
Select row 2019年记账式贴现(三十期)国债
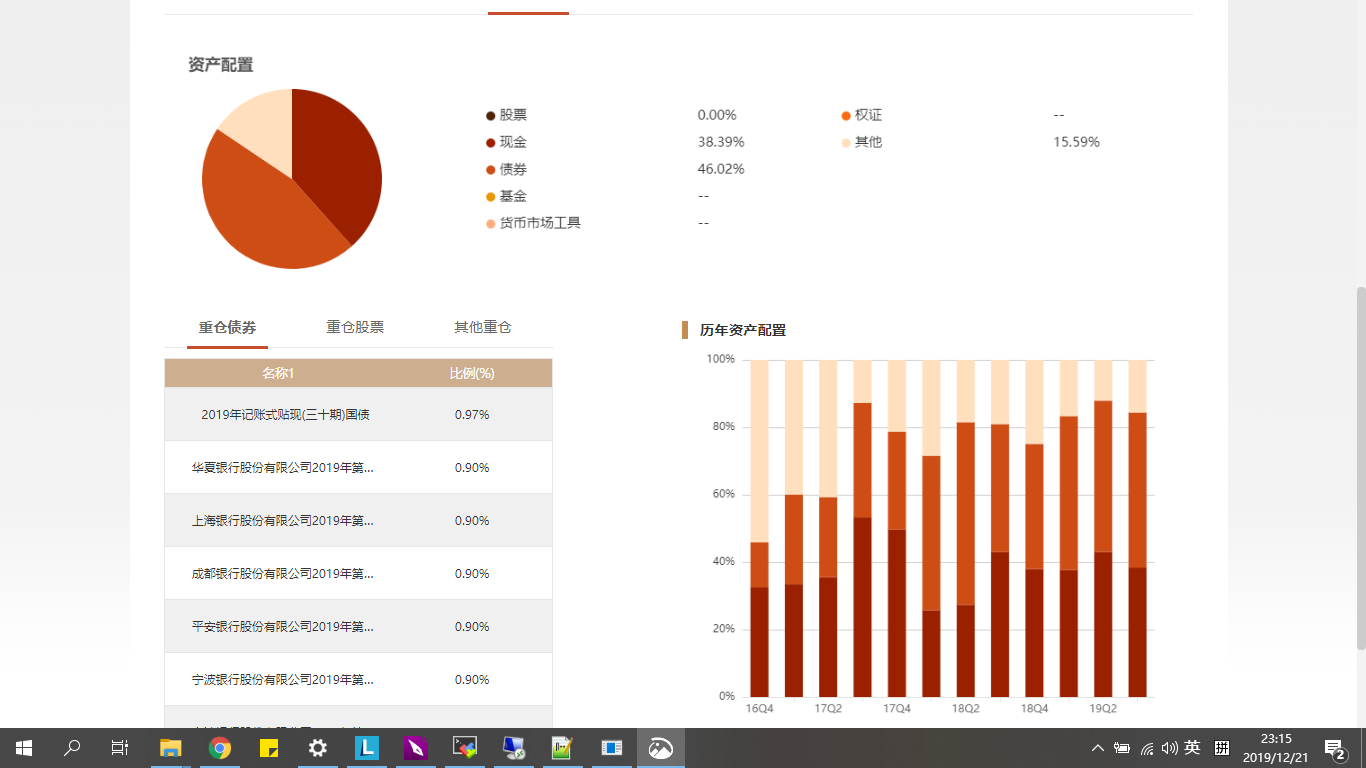[358, 414]
